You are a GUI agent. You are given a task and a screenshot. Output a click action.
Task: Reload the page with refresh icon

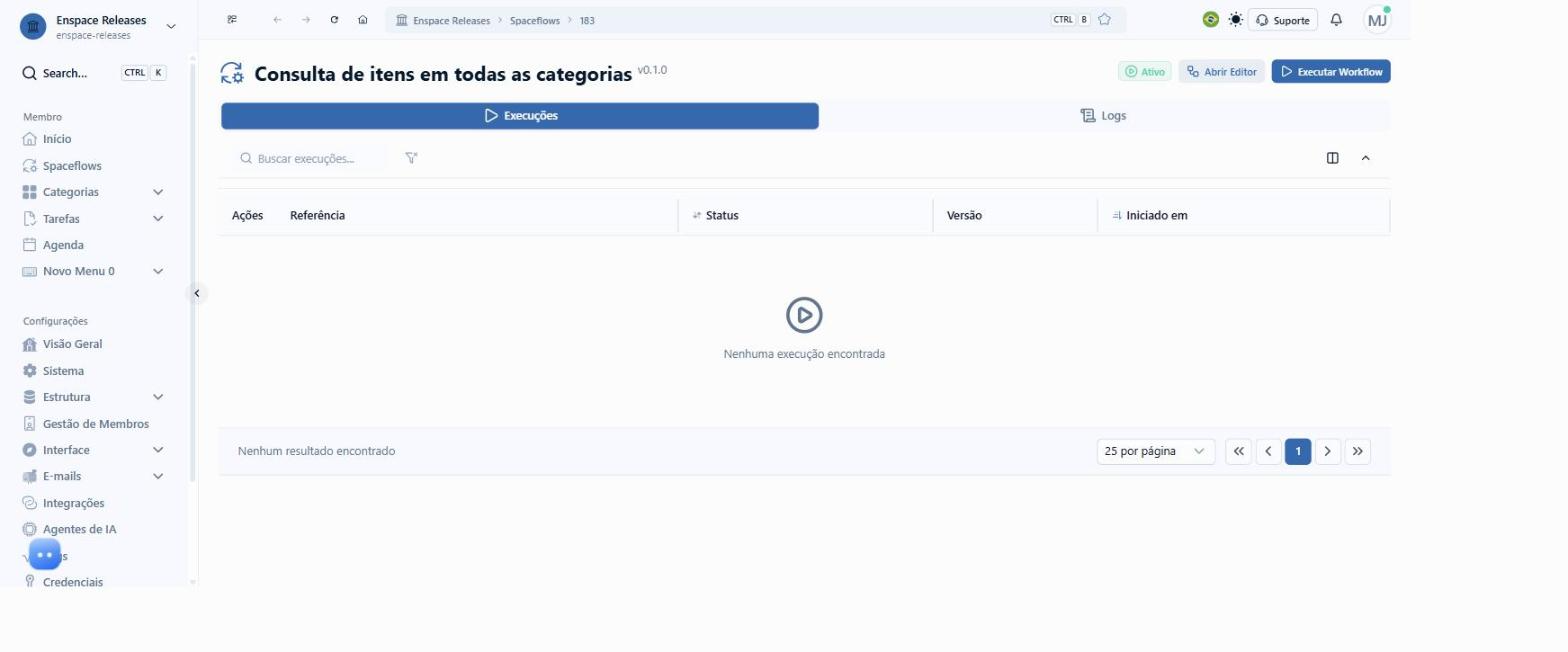click(x=334, y=20)
